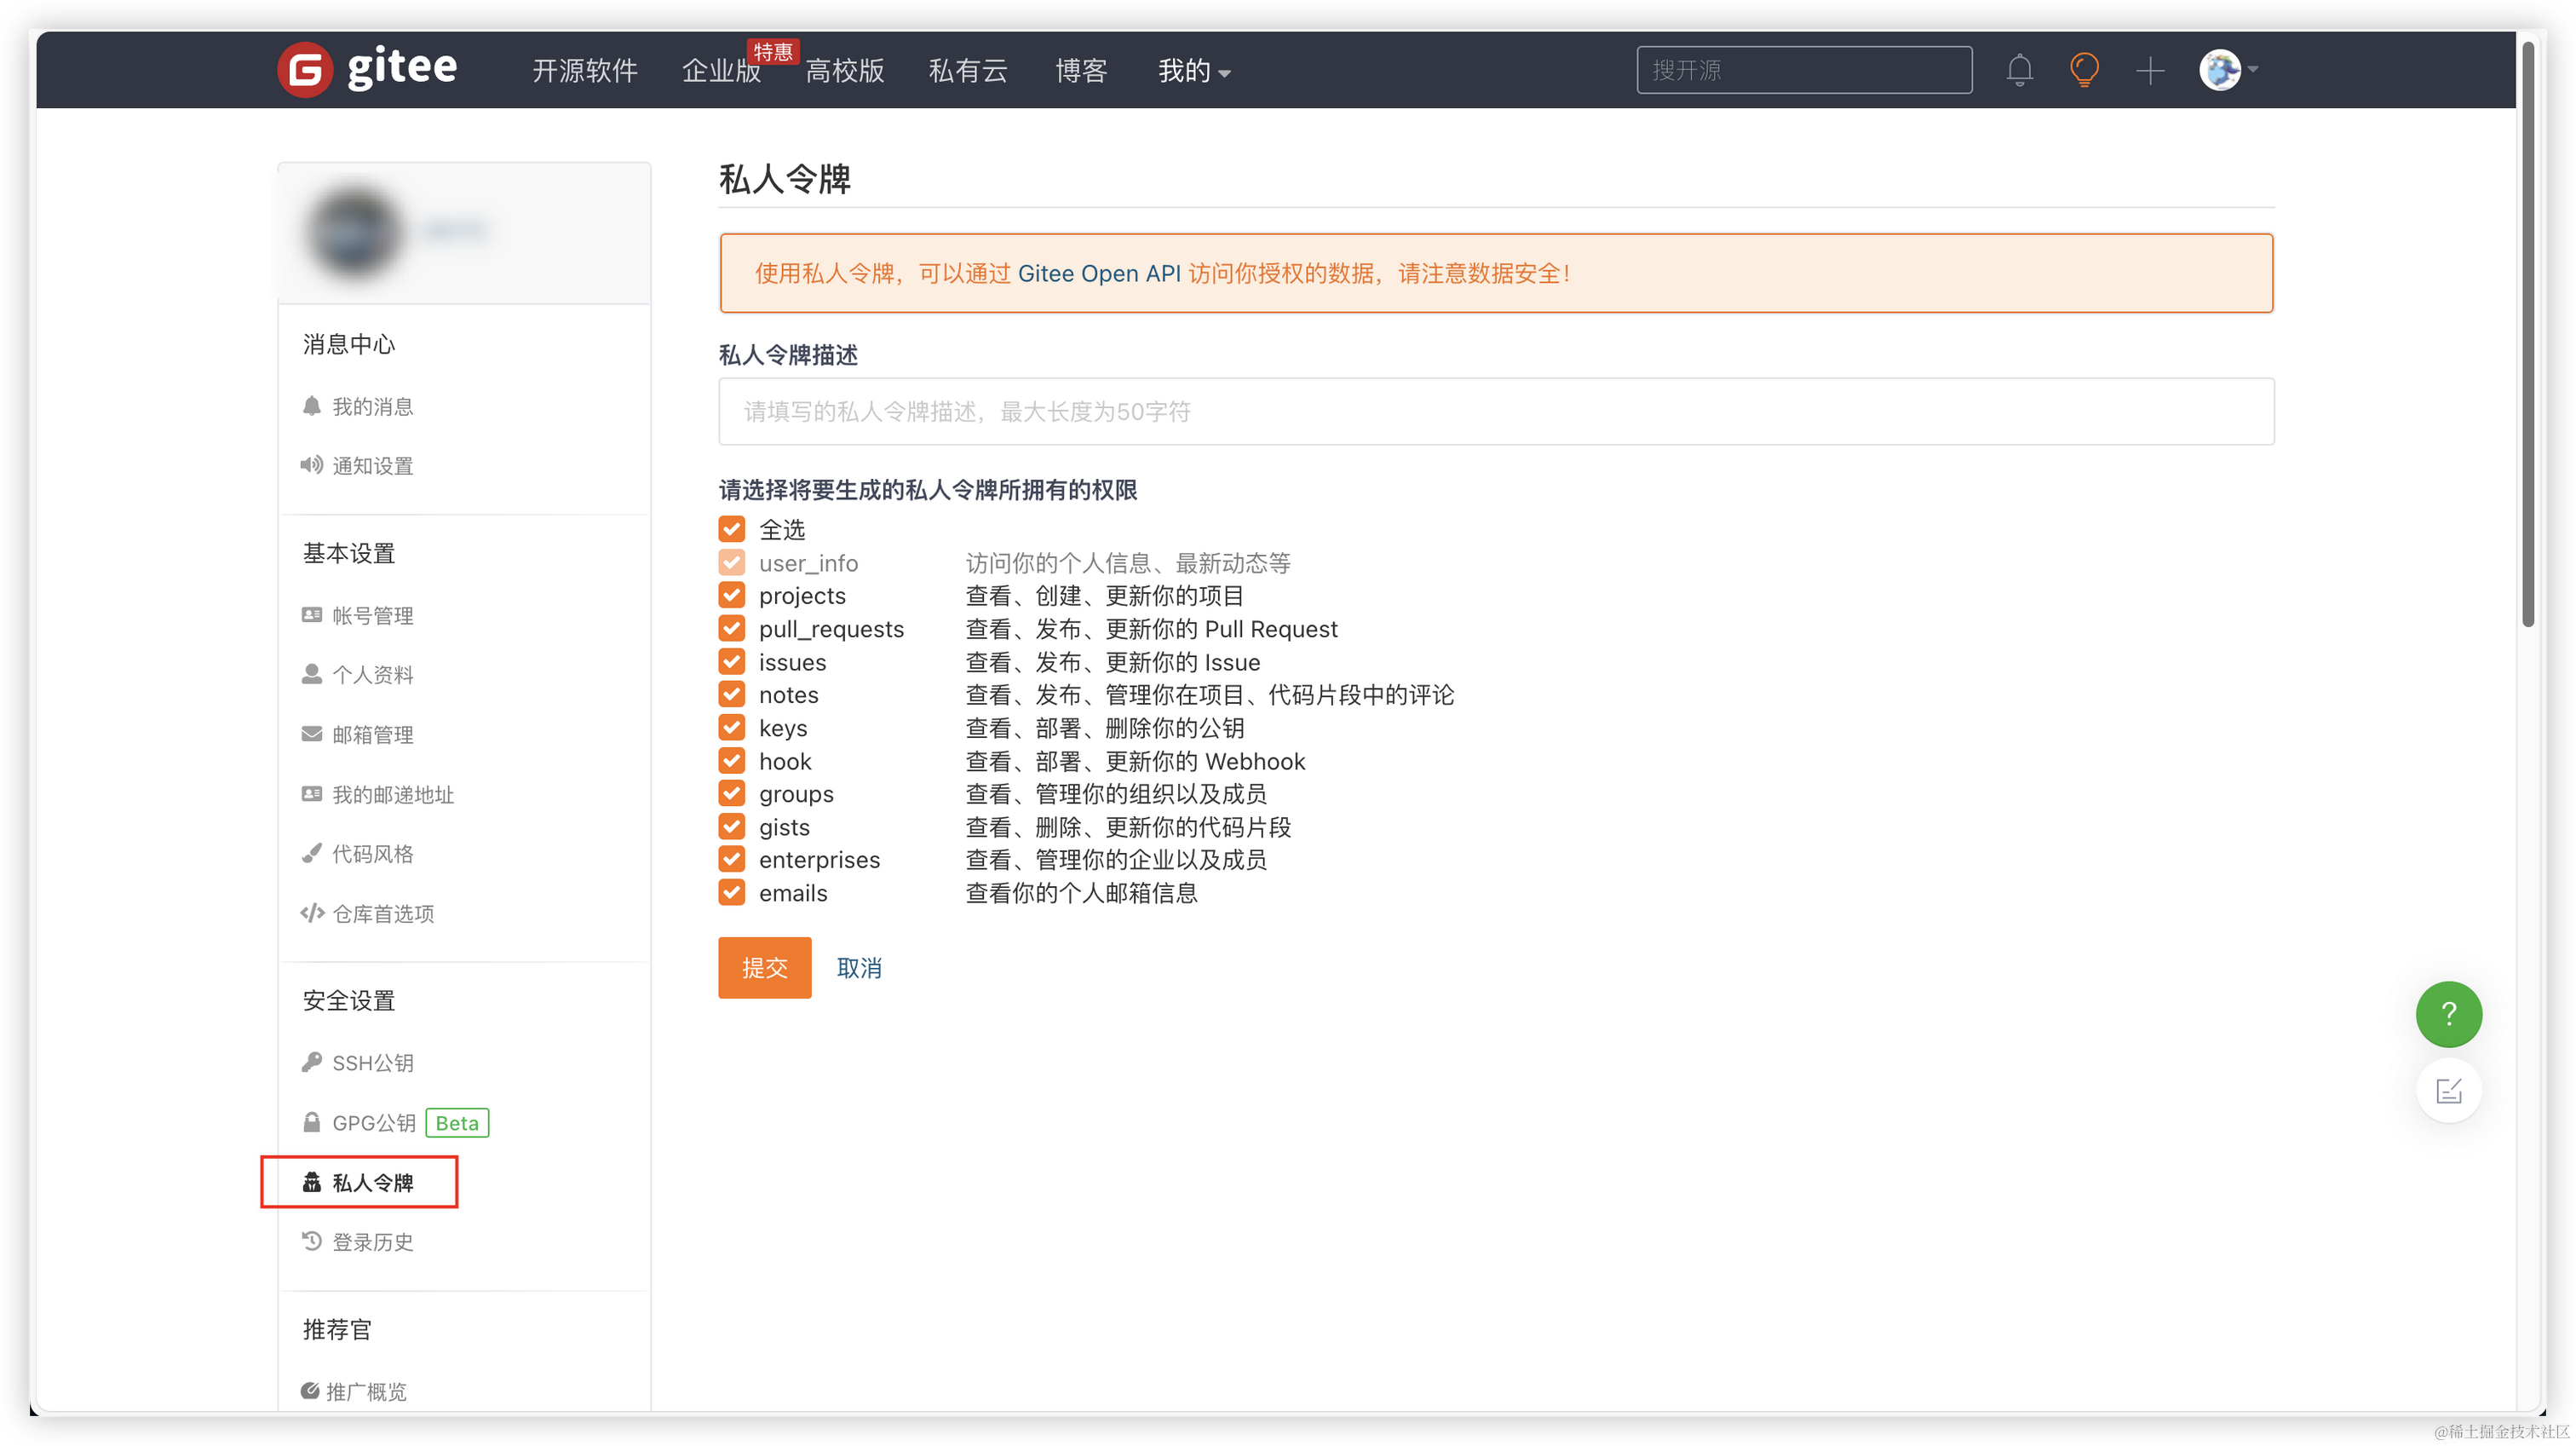Focus the 私人令牌描述 input field
Screen dimensions: 2576x1446
pos(1495,411)
